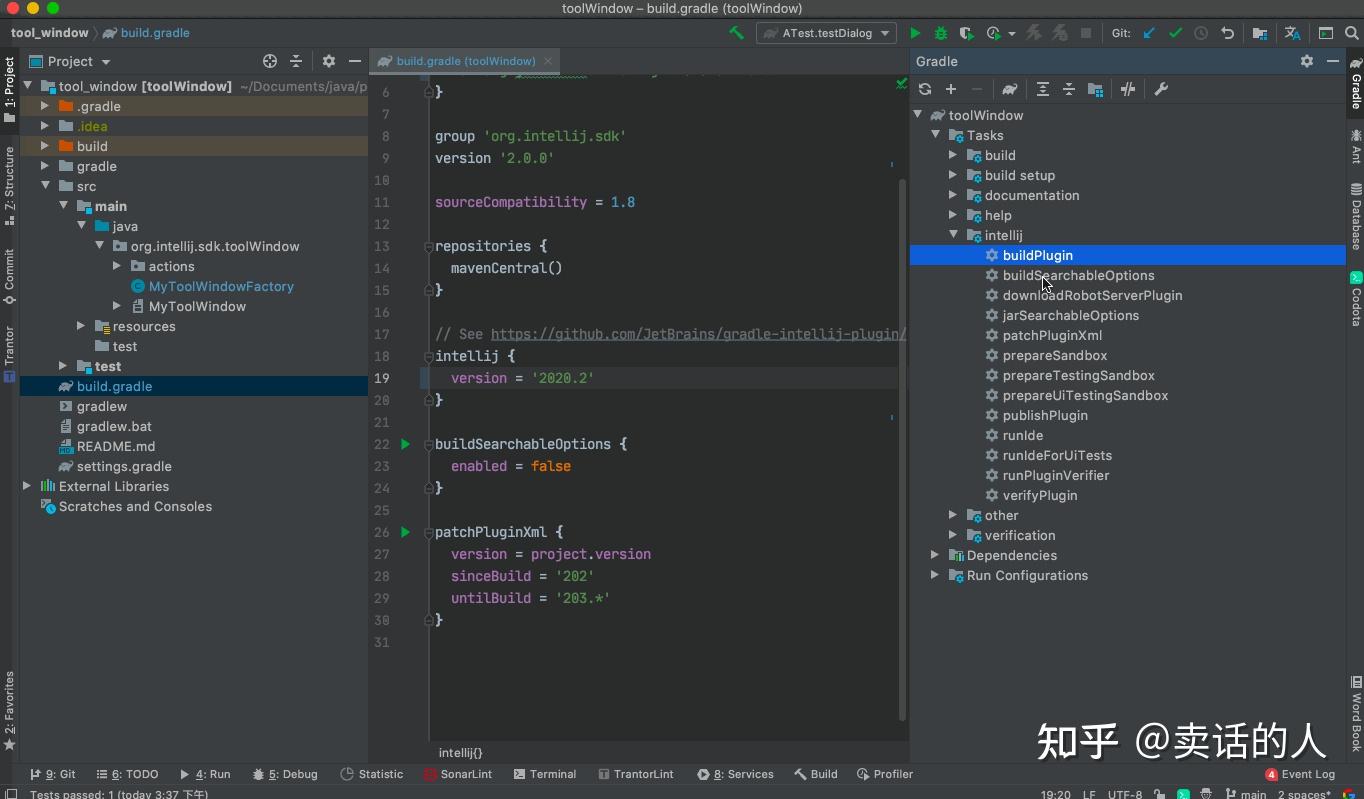Open the ATest.testDialog run configuration dropdown

click(825, 33)
